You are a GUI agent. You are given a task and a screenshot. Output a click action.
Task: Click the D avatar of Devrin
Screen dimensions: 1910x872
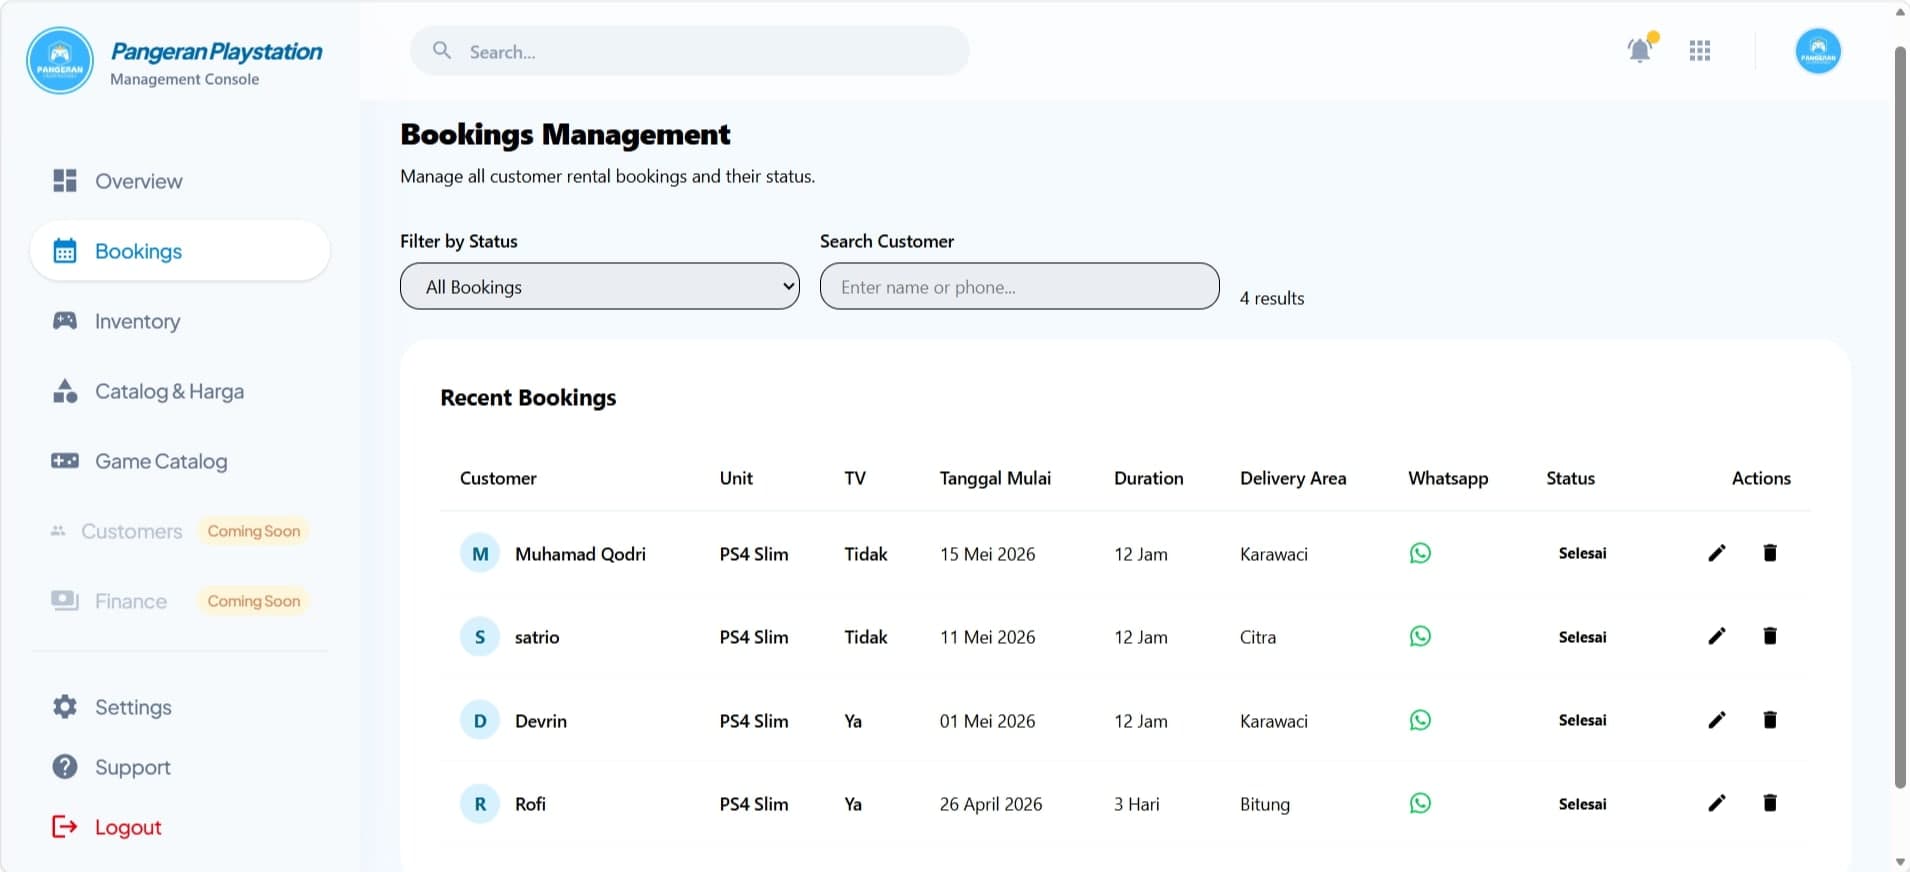tap(480, 720)
